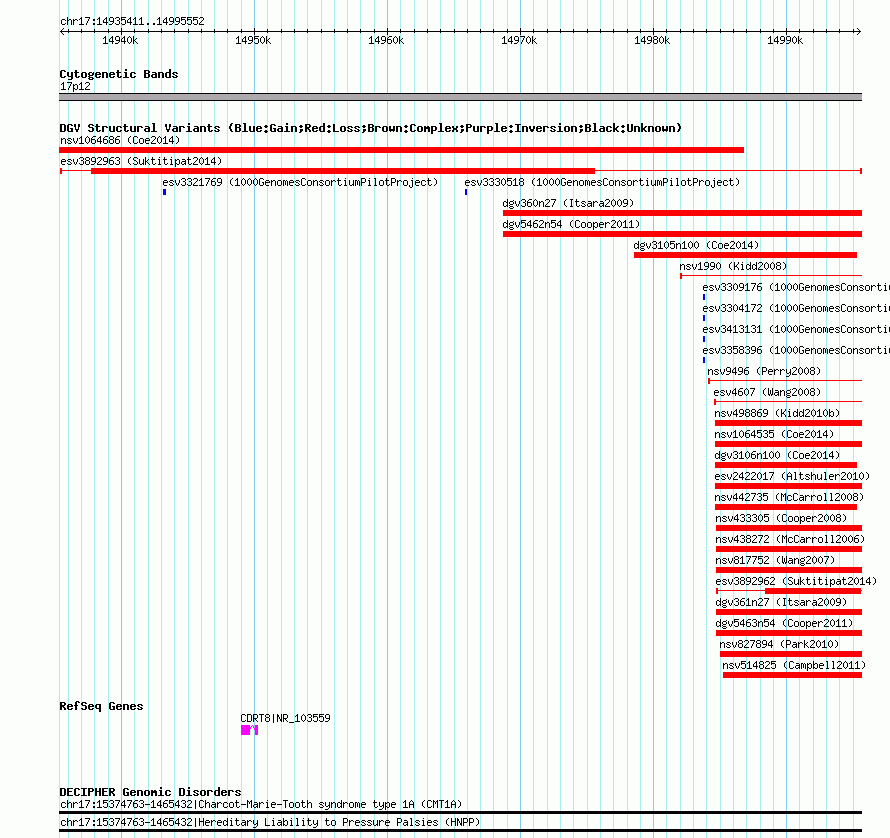
Task: Click the dgv360n27 (Itsara2009) label
Action: pyautogui.click(x=568, y=203)
